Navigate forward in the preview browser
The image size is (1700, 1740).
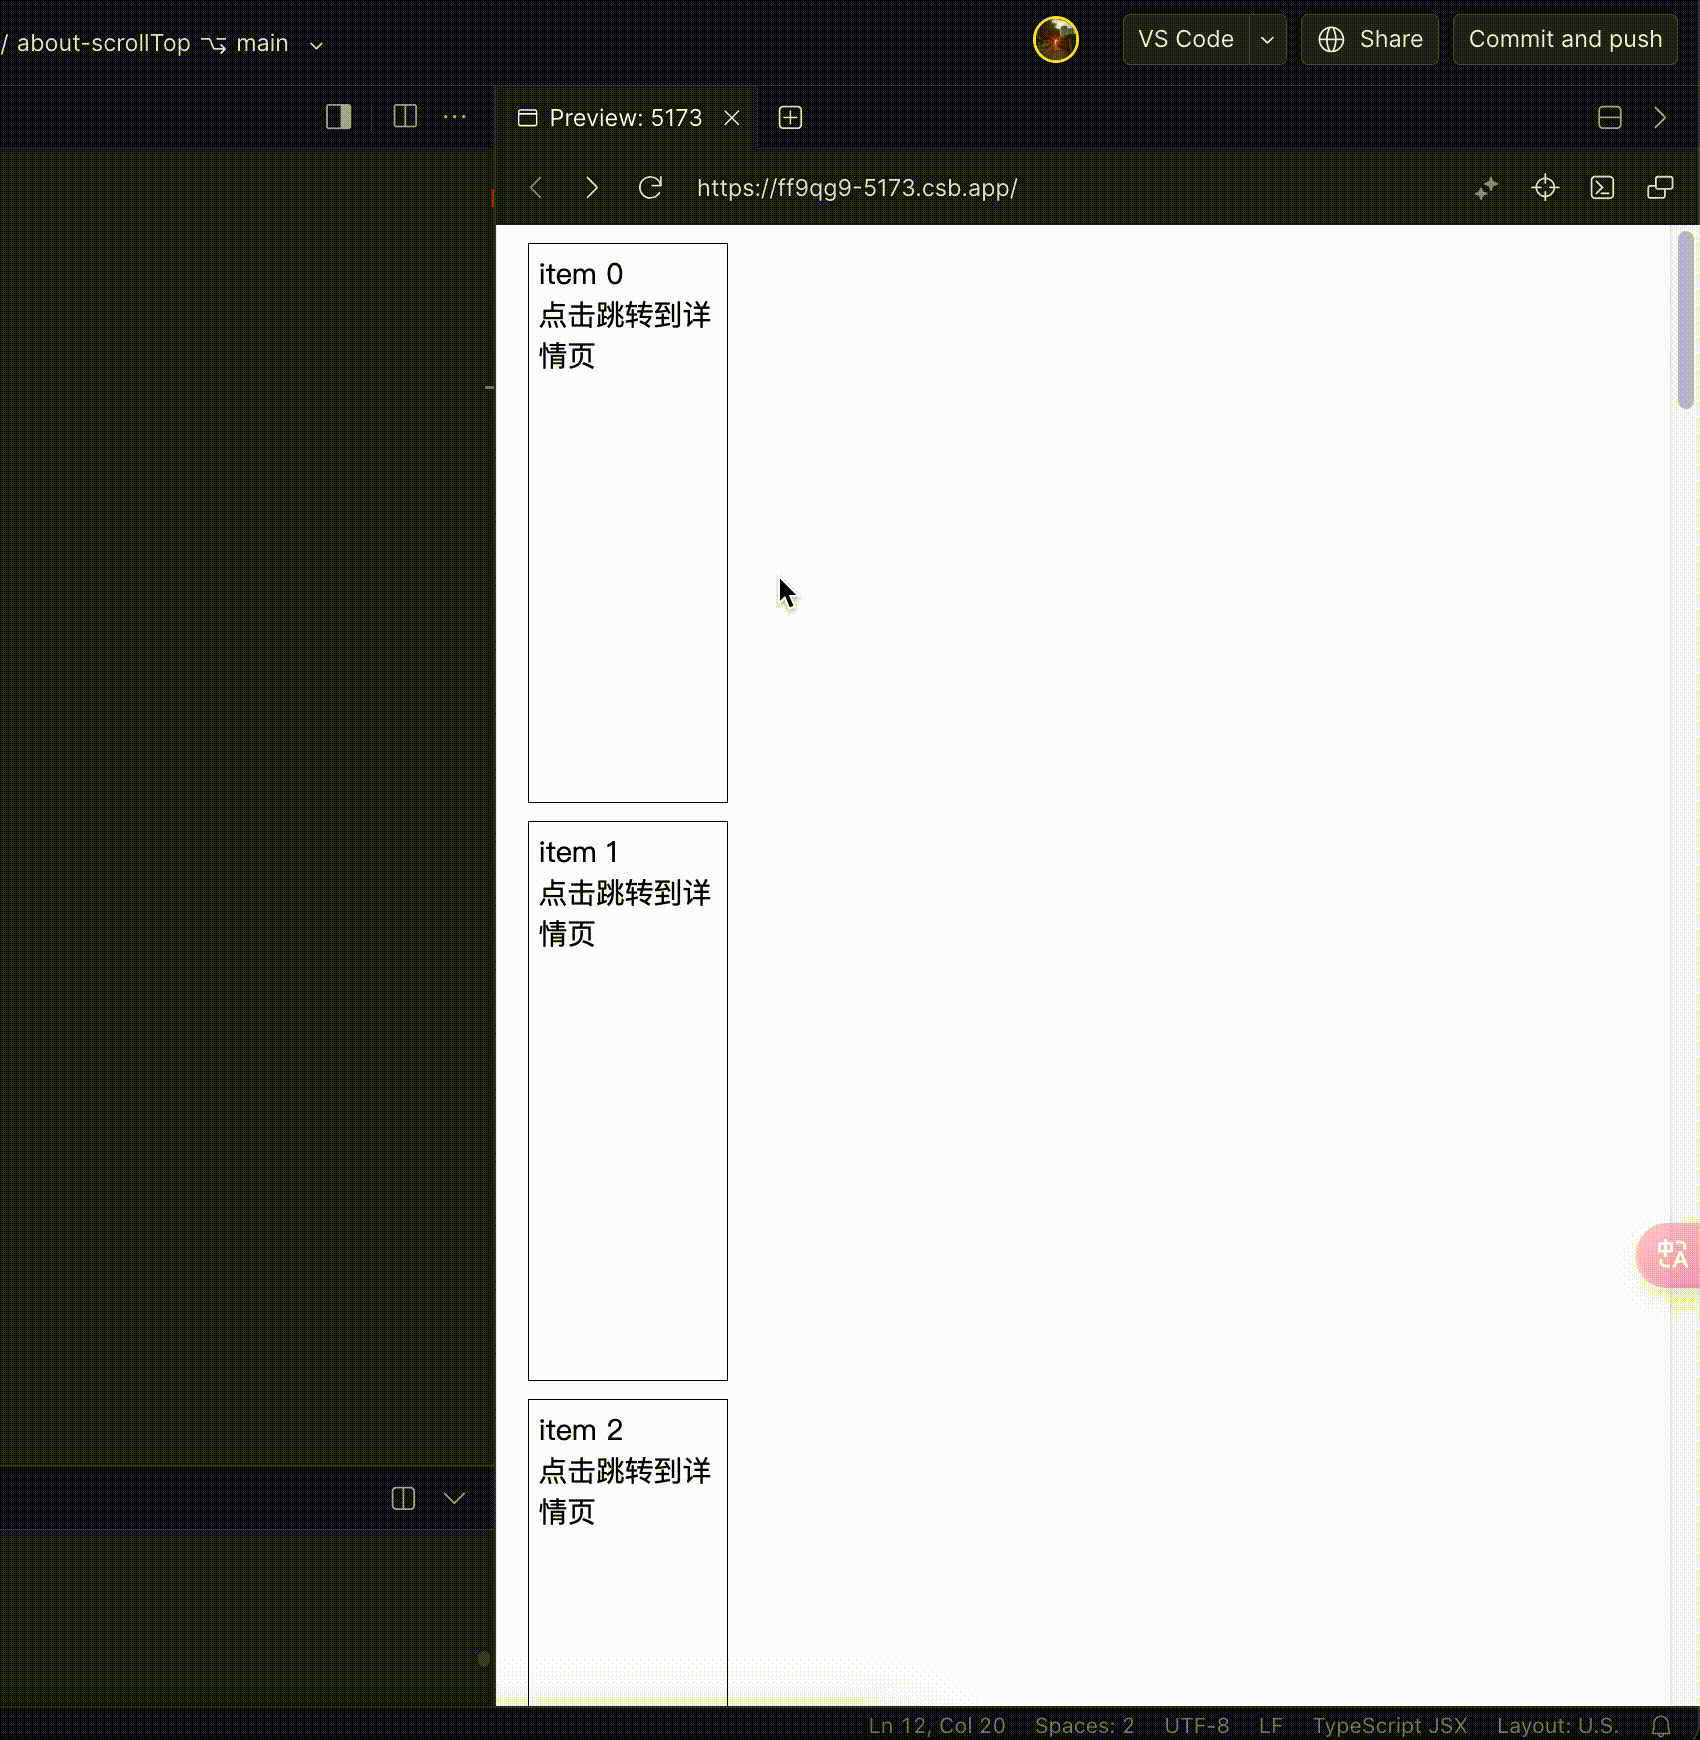pyautogui.click(x=591, y=188)
